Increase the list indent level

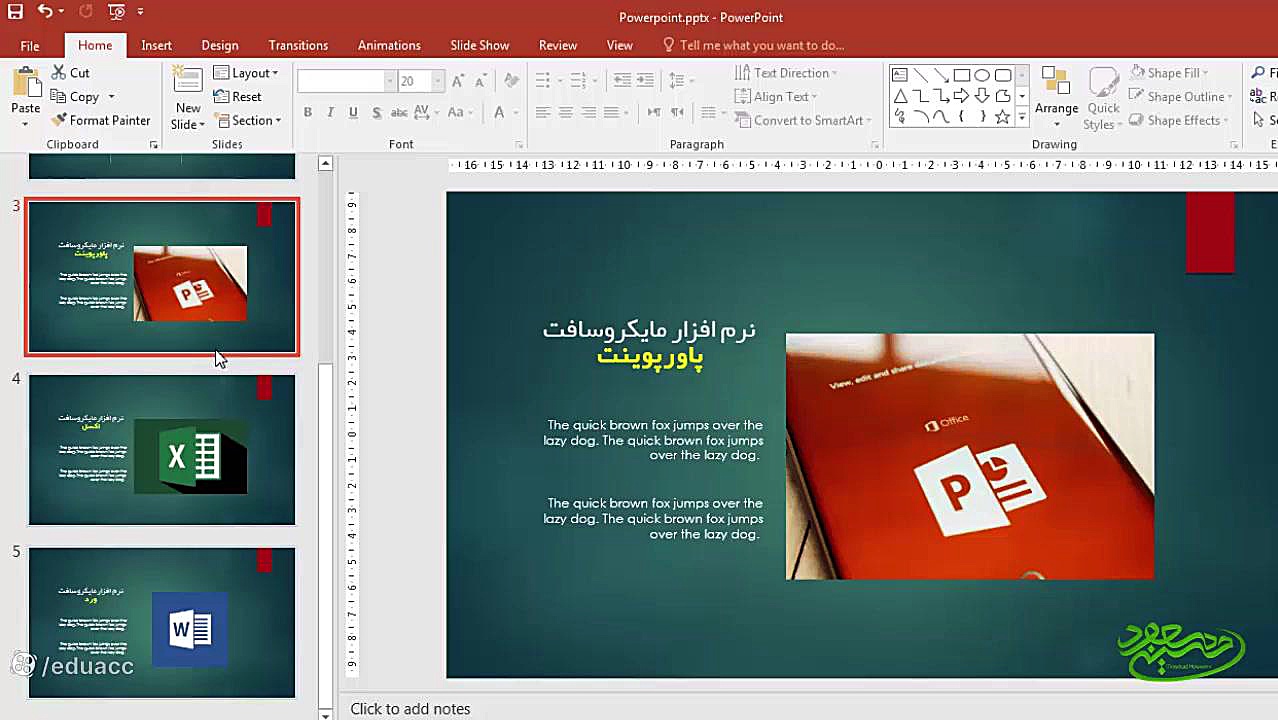click(645, 81)
